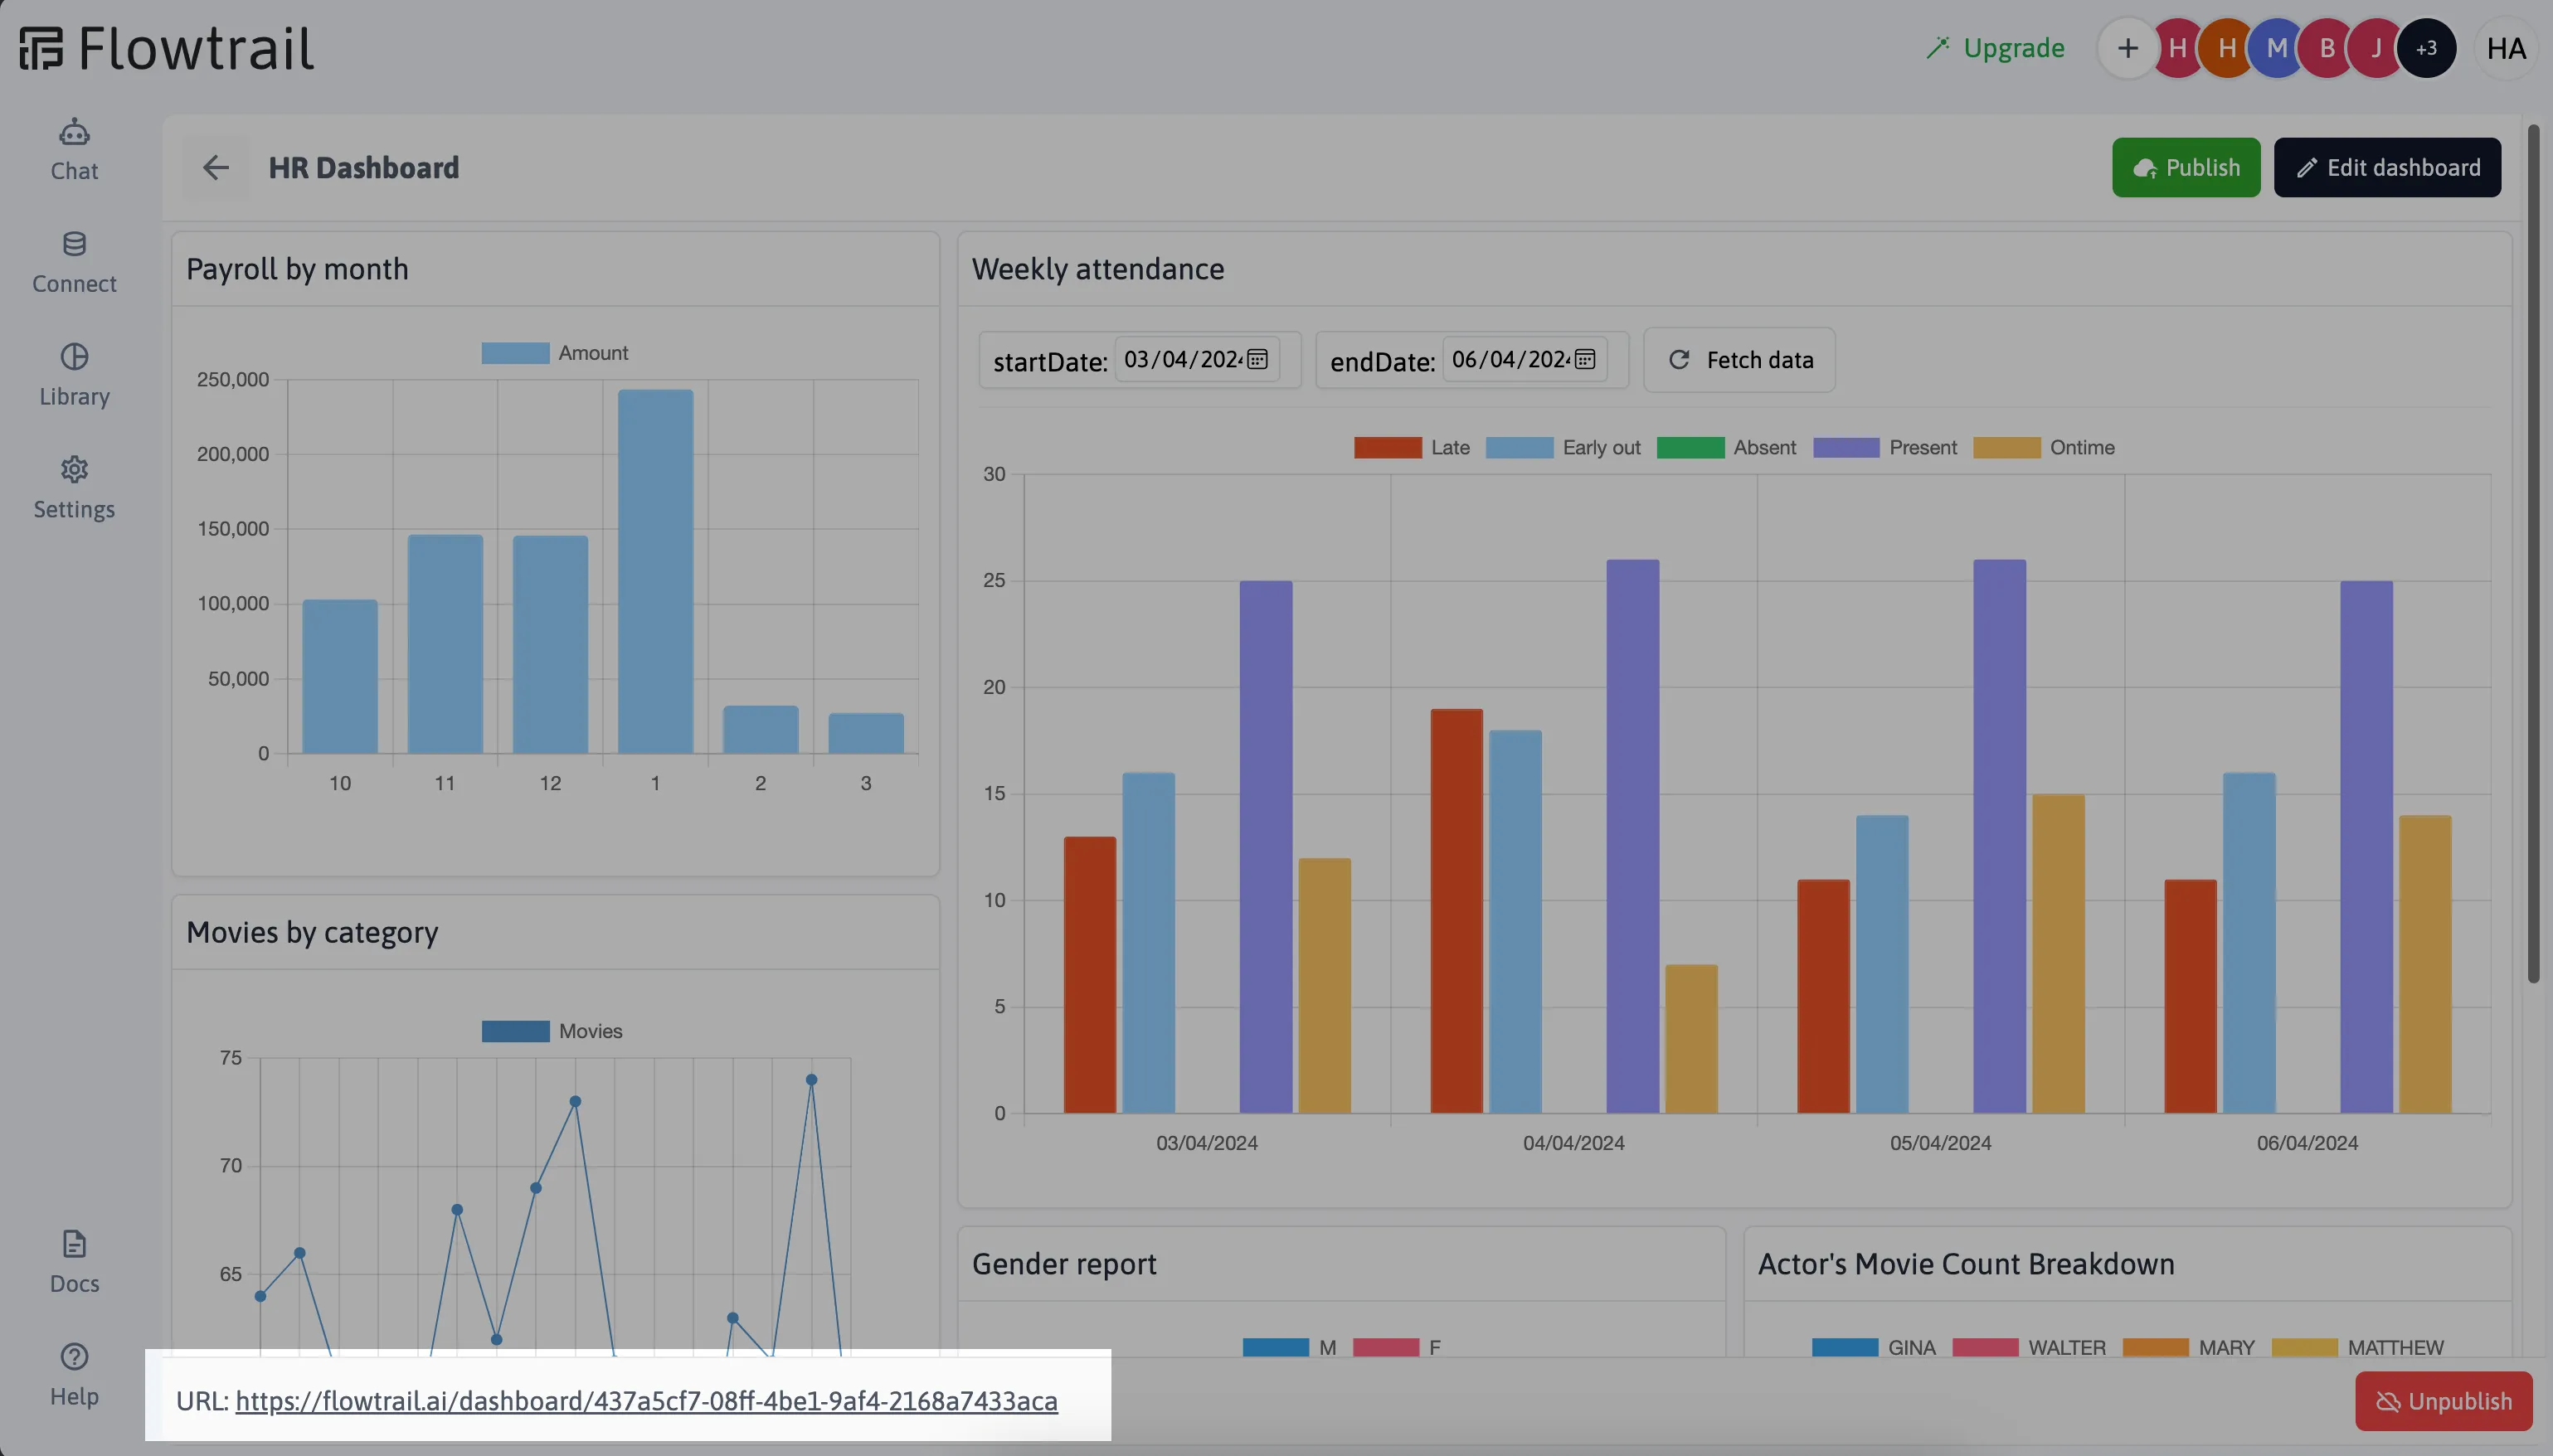Toggle the Early out legend series
Image resolution: width=2553 pixels, height=1456 pixels.
pyautogui.click(x=1563, y=447)
